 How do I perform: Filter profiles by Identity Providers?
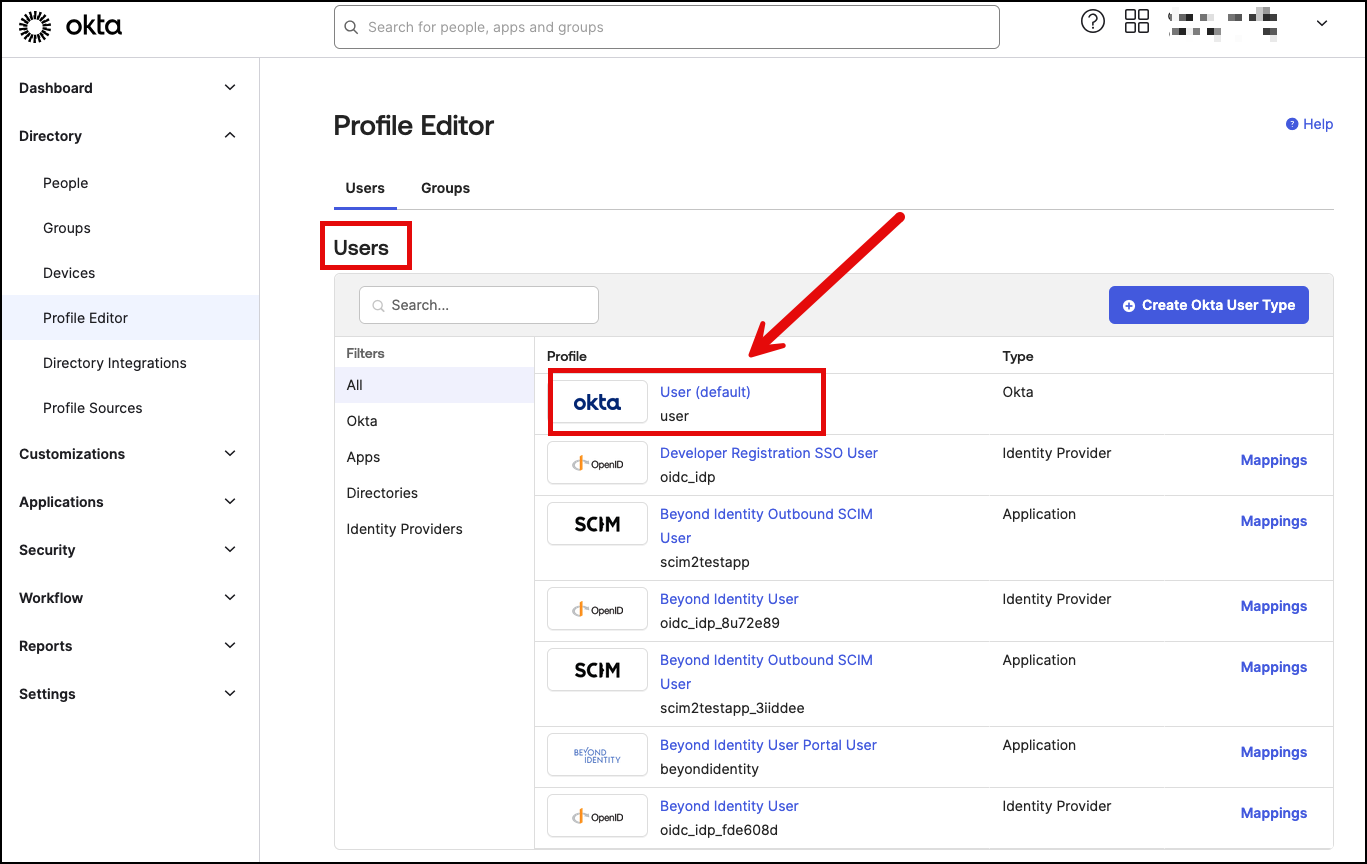[404, 529]
